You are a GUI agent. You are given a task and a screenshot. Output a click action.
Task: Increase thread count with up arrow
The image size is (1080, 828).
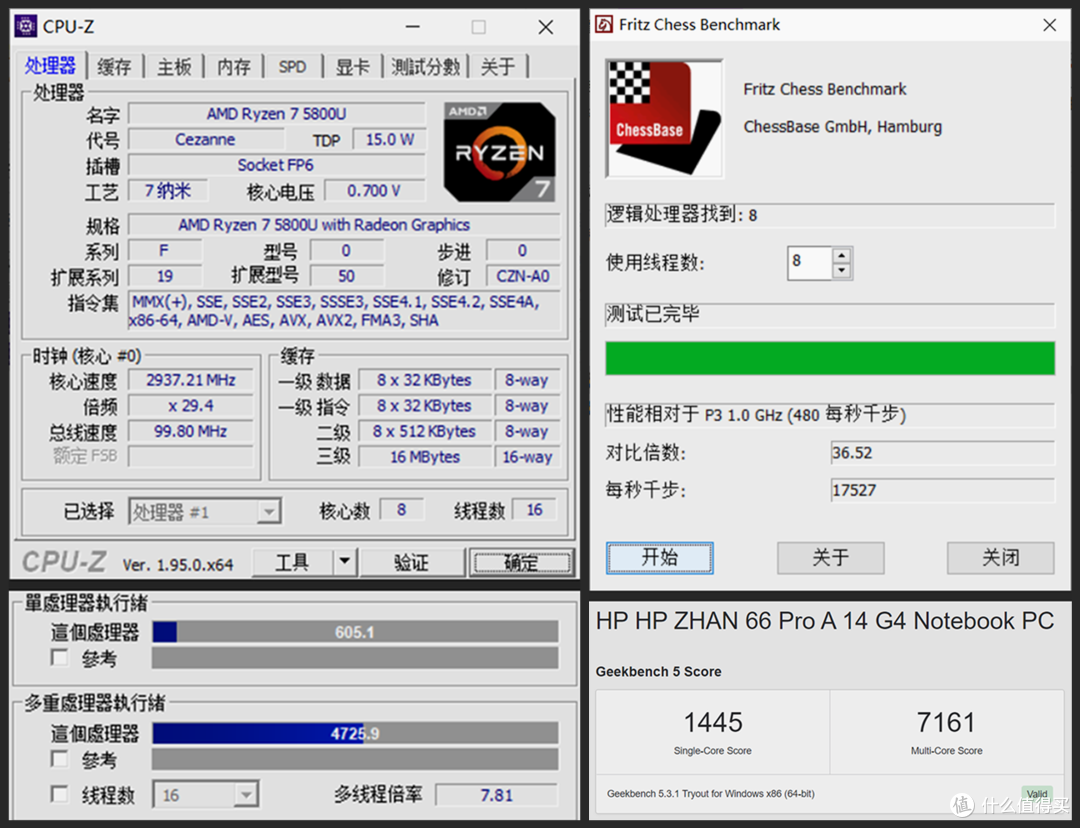(841, 256)
